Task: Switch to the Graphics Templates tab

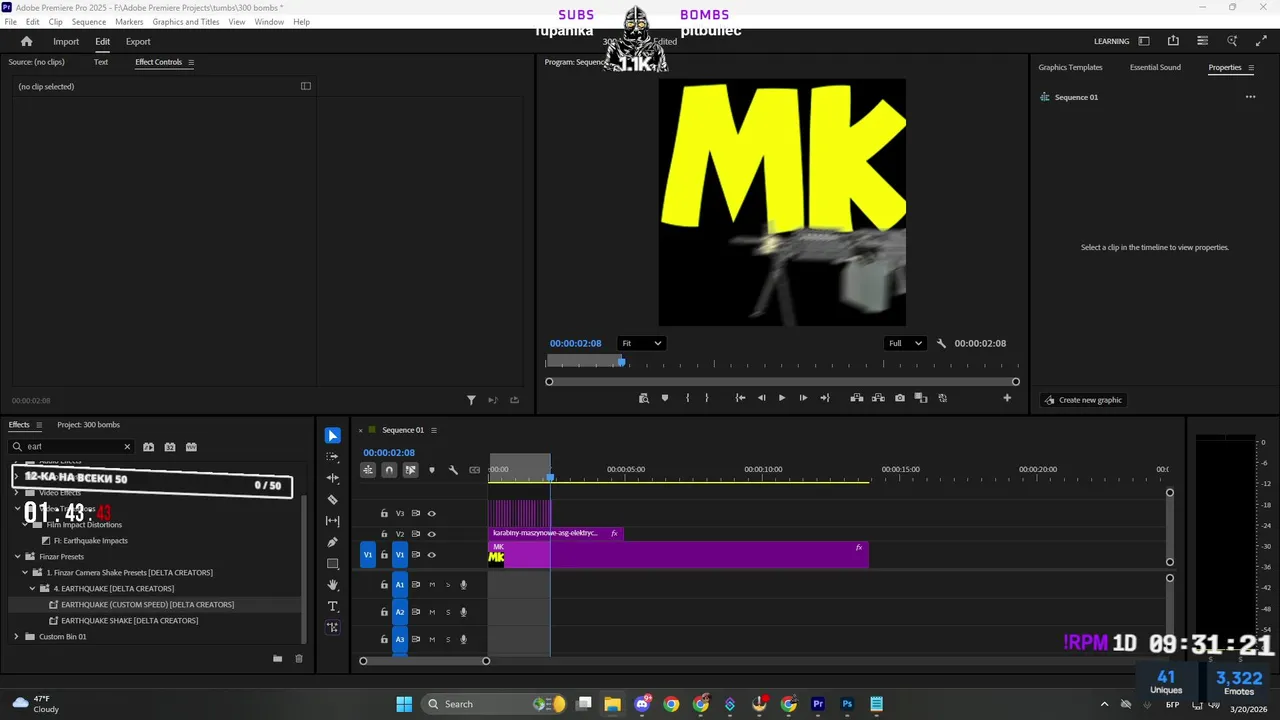Action: point(1070,67)
